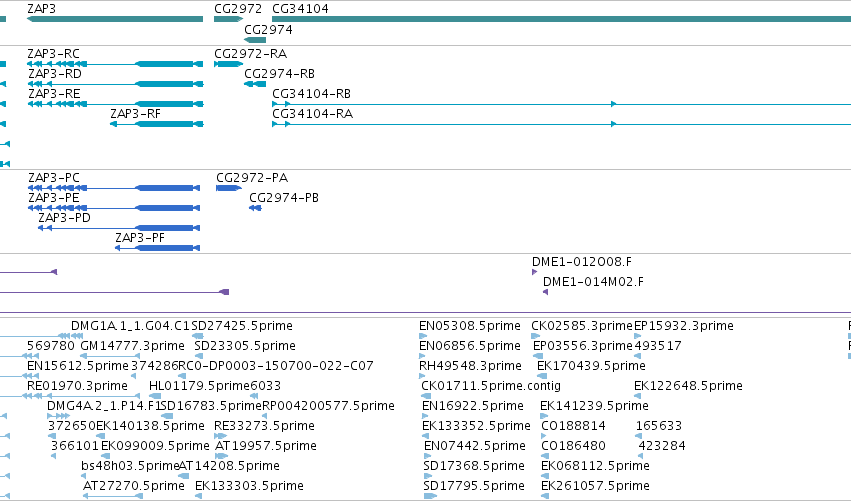Select the AT27270.5prime EST feature
851x501 pixels.
tap(112, 496)
